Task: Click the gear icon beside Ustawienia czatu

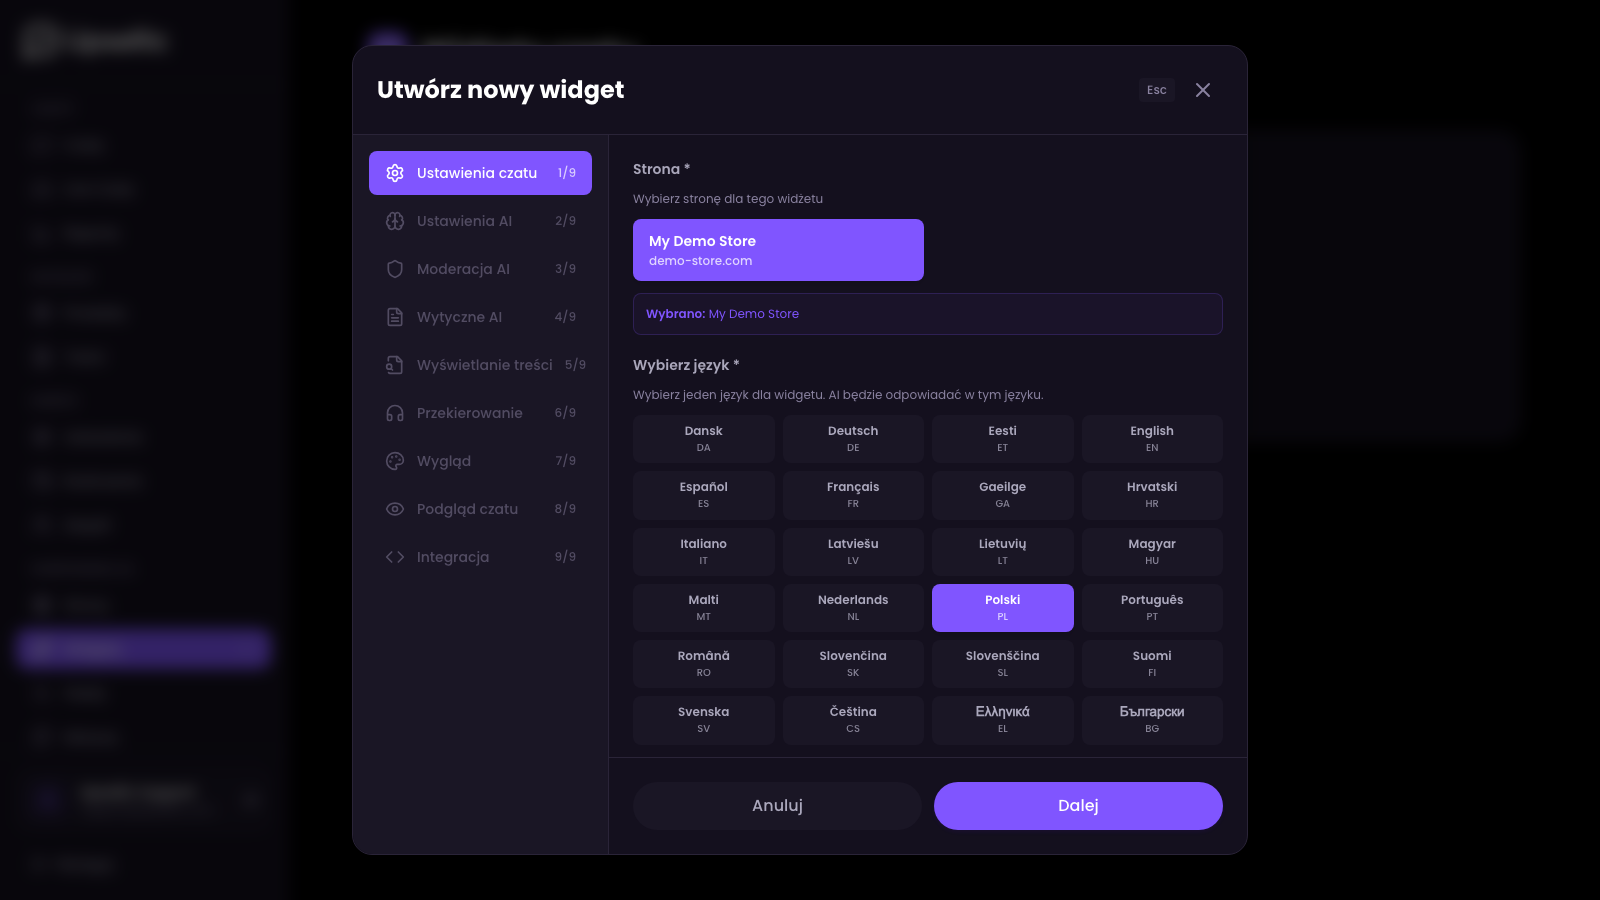Action: [395, 173]
